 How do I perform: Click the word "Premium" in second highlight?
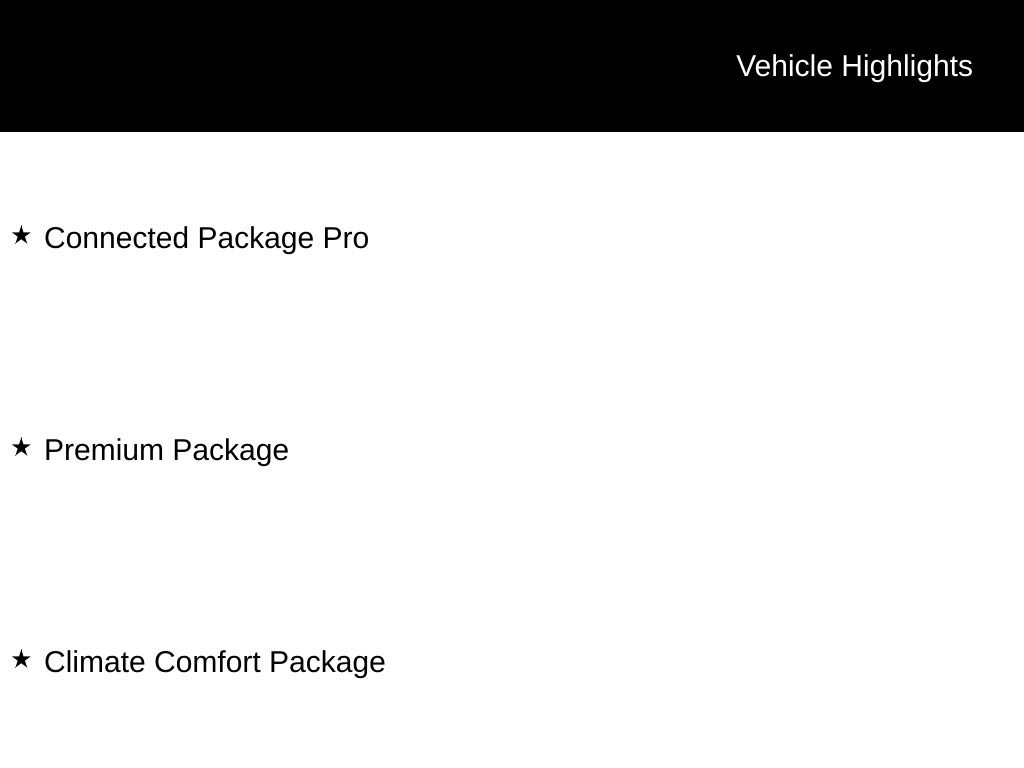coord(104,450)
